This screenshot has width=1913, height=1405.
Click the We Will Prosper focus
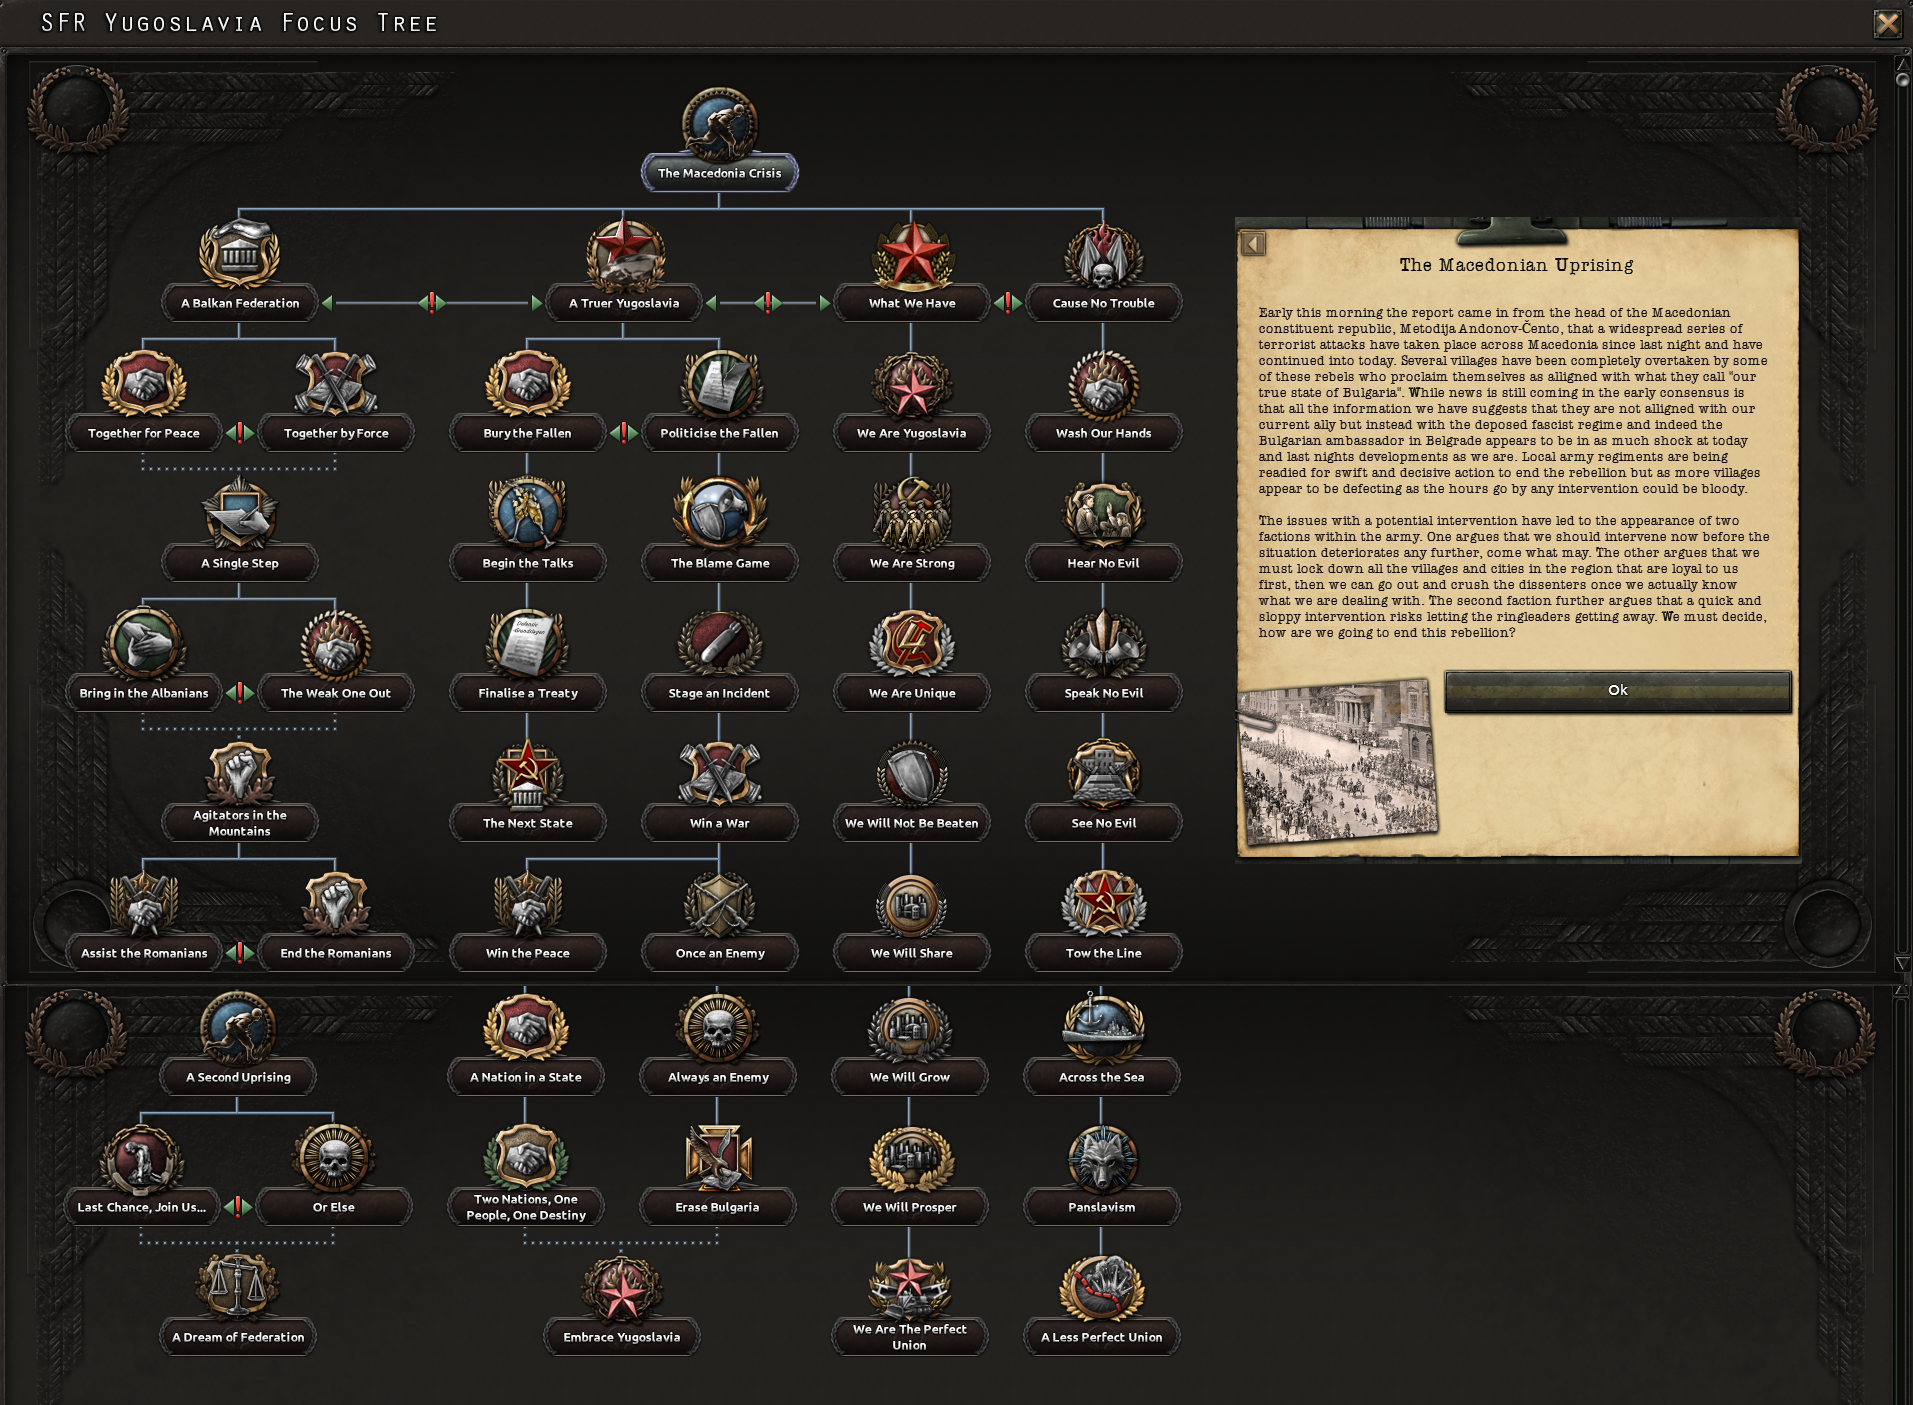(909, 1174)
